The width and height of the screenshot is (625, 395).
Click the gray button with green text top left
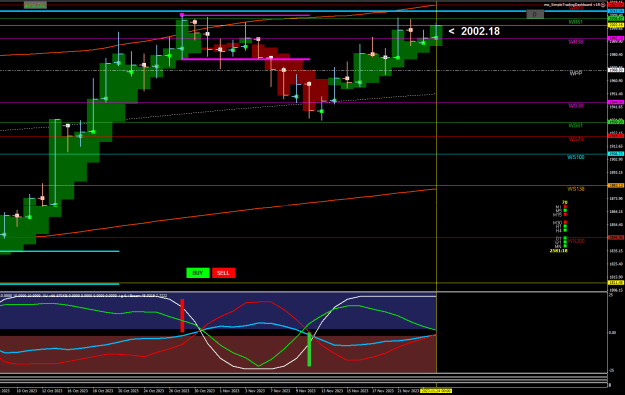[x=35, y=5]
